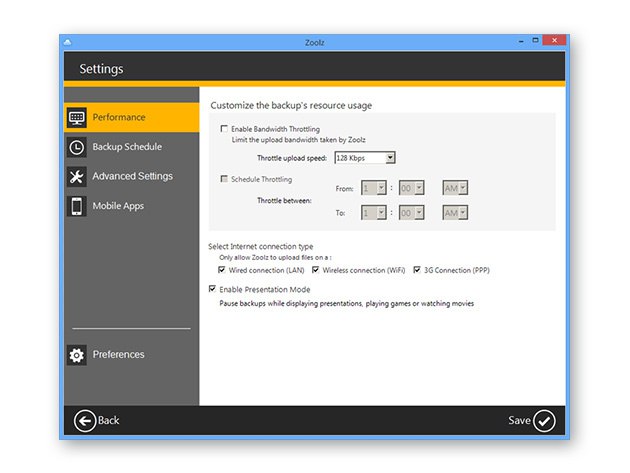Click the Back arrow circle icon

point(85,421)
